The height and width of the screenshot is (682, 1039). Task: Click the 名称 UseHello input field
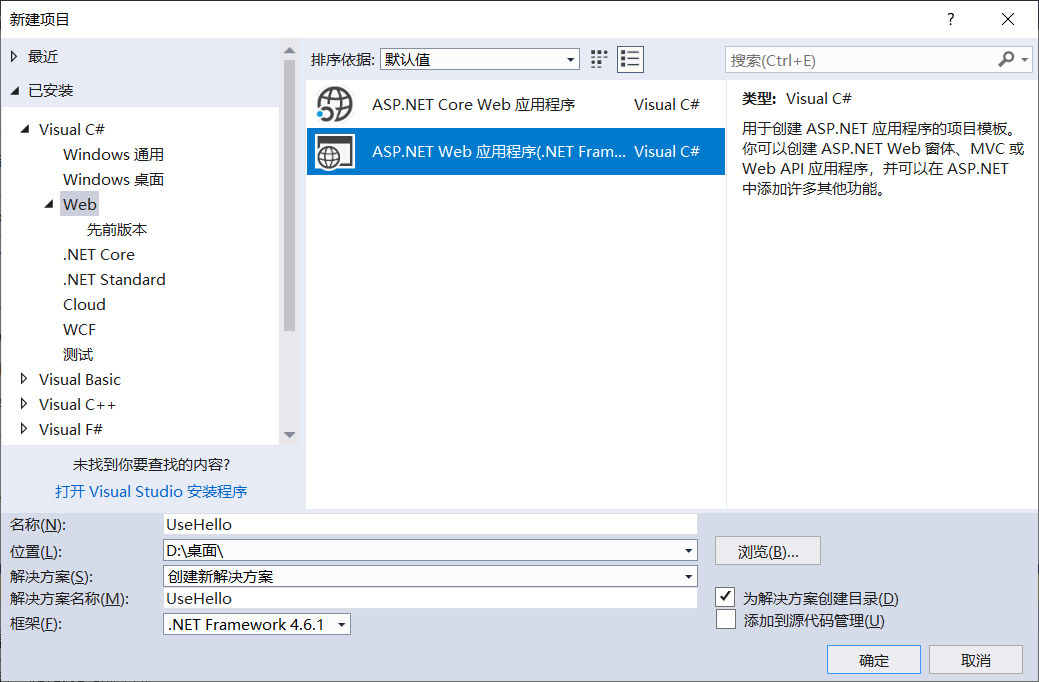coord(430,524)
